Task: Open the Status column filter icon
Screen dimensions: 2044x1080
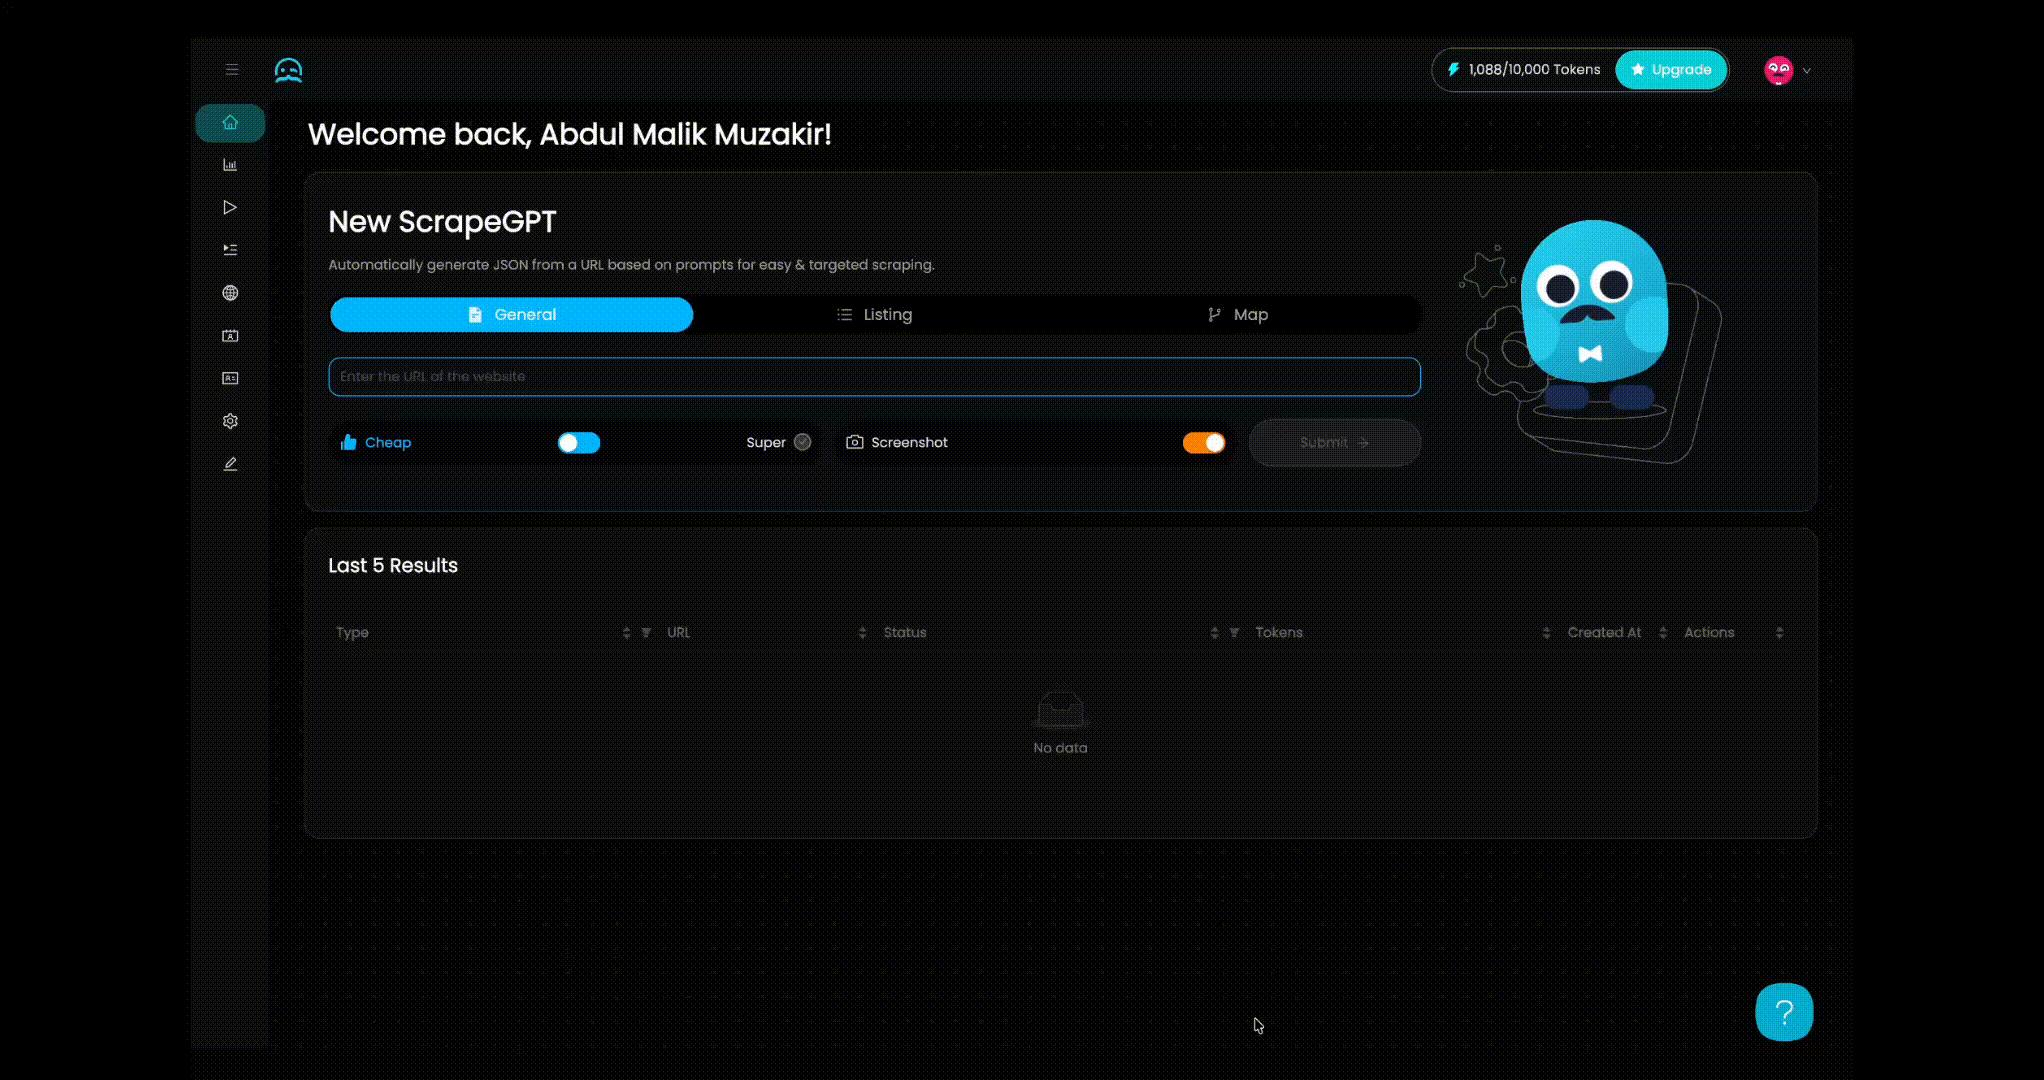Action: (x=1234, y=633)
